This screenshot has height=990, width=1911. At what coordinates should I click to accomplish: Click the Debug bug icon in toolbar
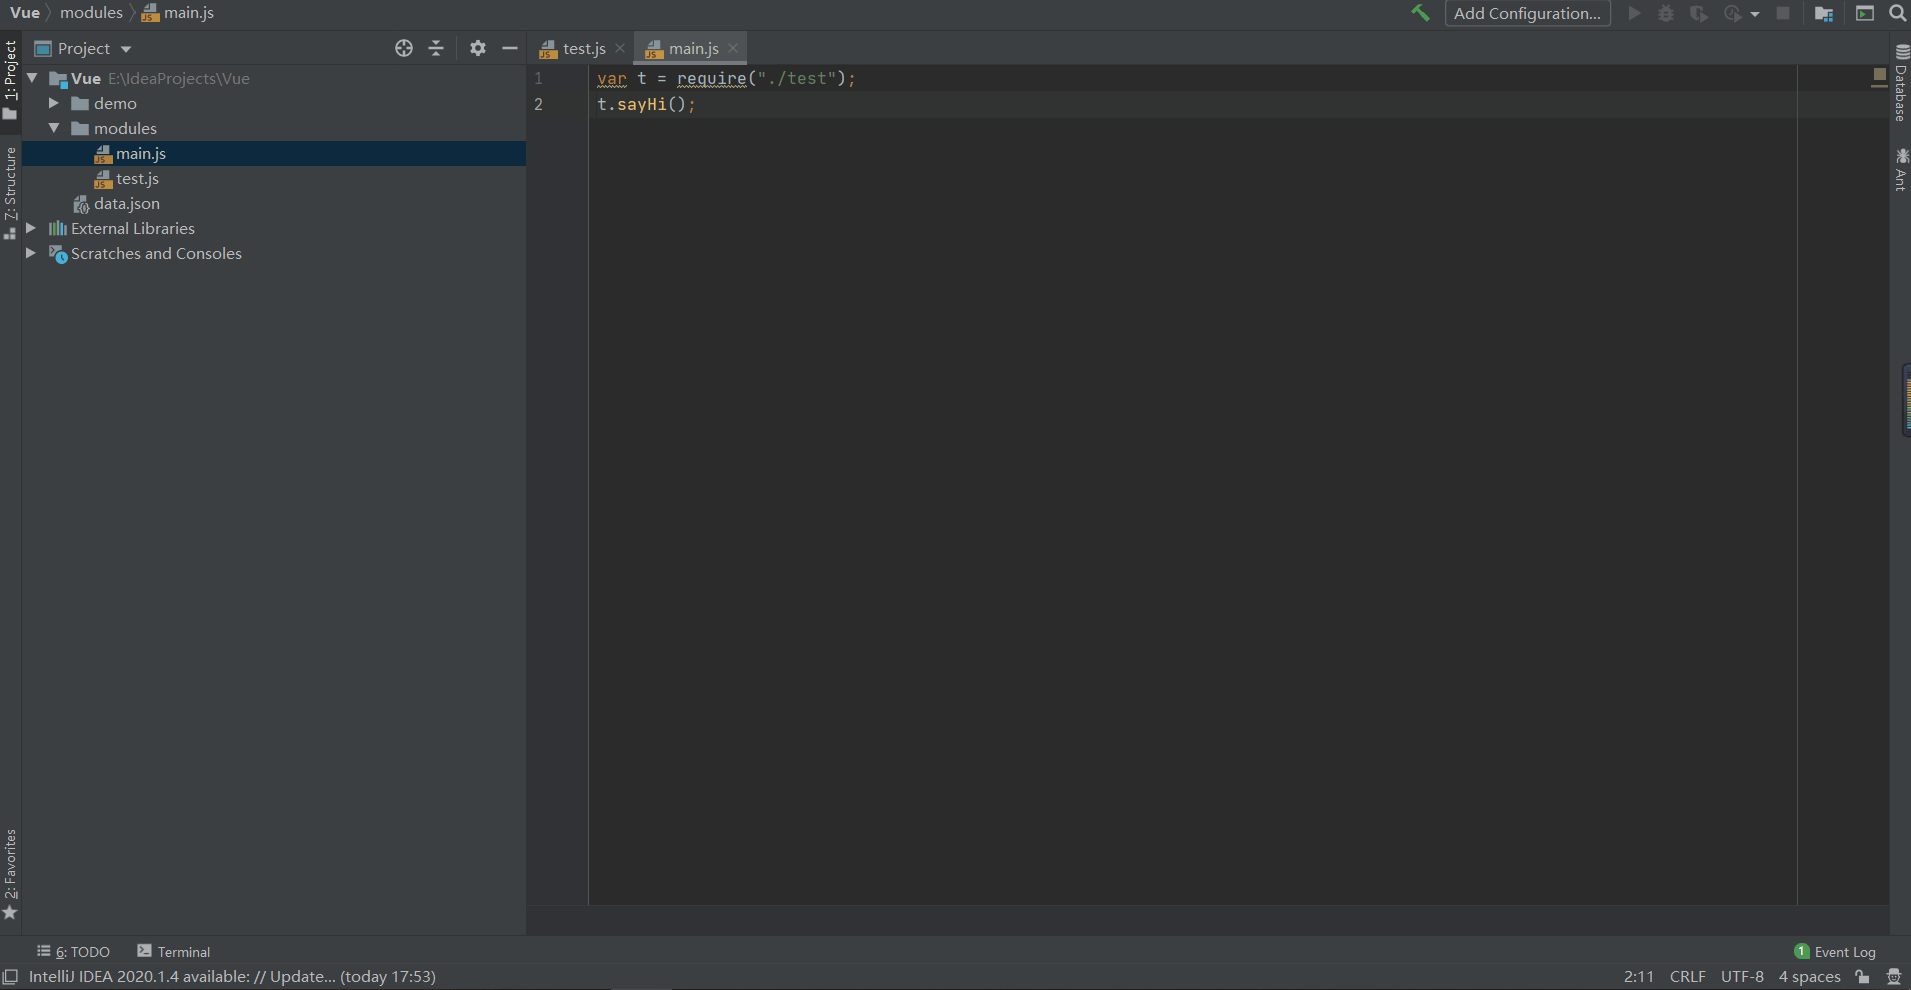point(1666,13)
